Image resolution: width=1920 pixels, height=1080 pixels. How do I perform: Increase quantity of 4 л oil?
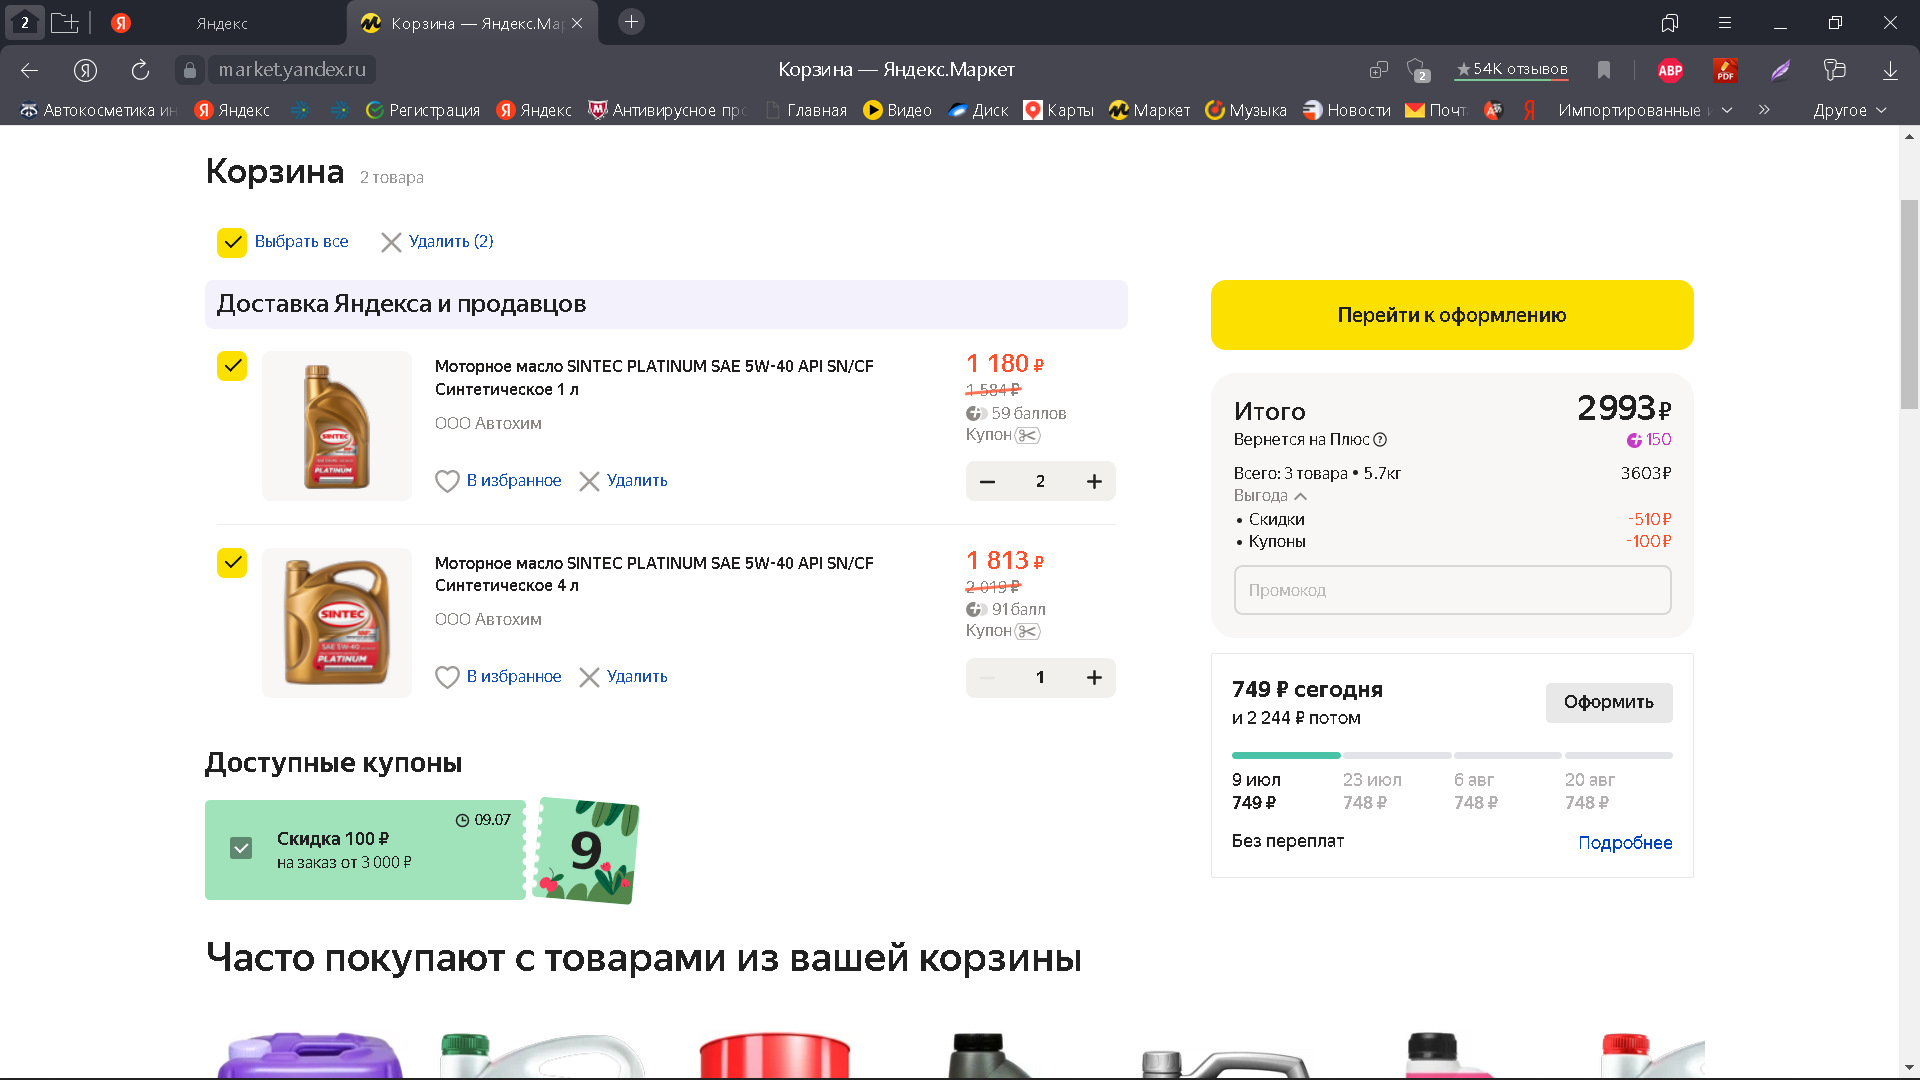point(1094,678)
